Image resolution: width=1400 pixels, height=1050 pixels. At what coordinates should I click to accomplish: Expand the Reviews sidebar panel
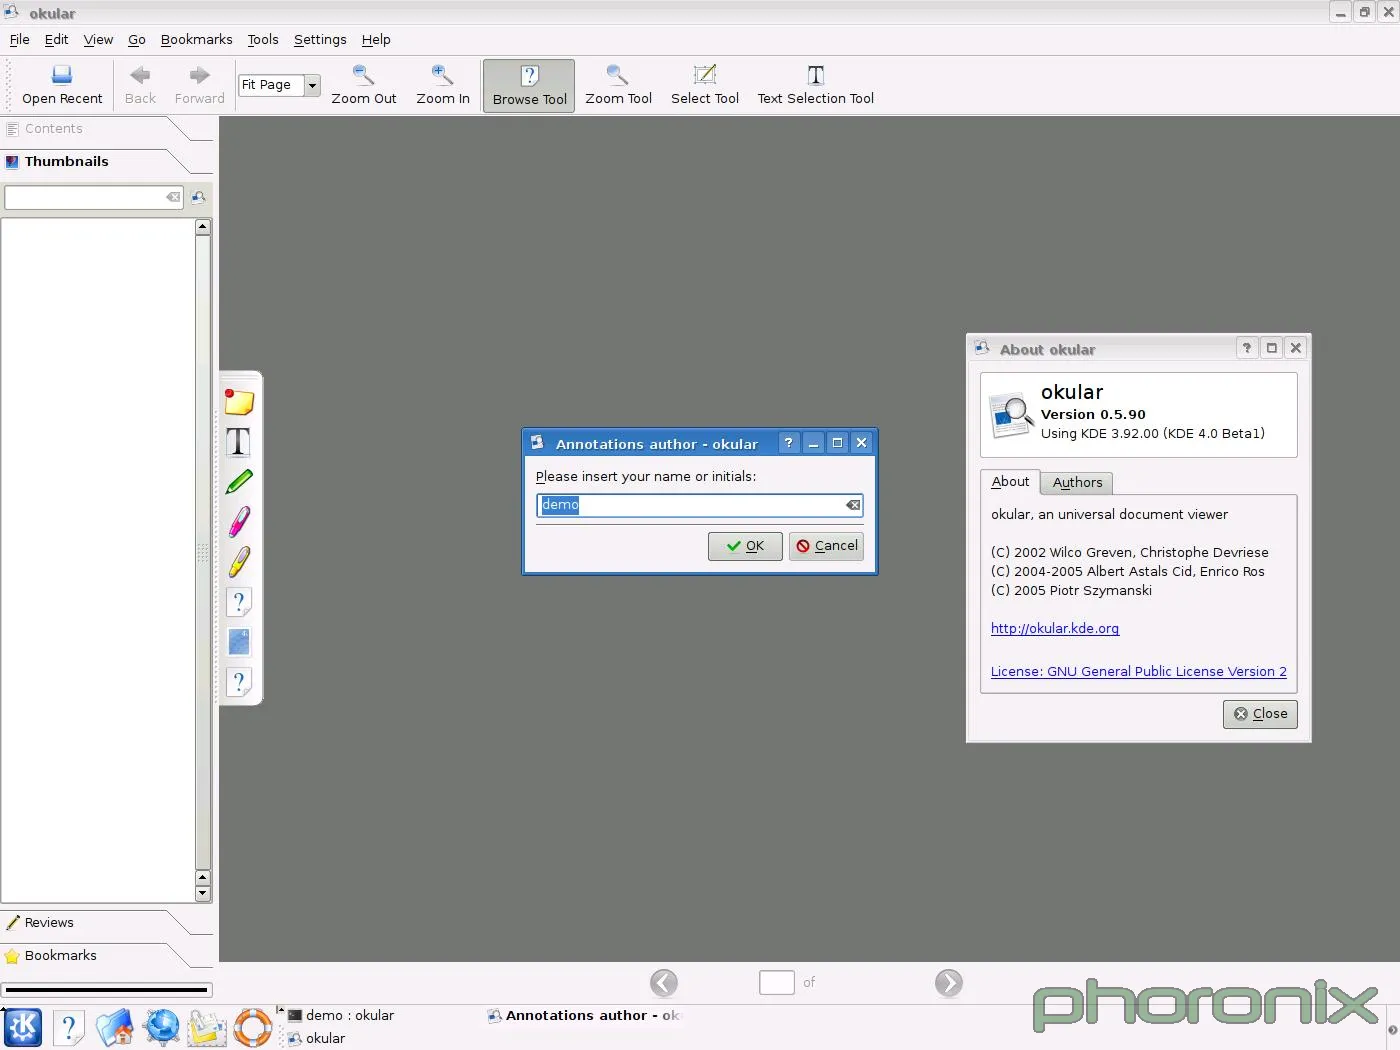pos(95,923)
